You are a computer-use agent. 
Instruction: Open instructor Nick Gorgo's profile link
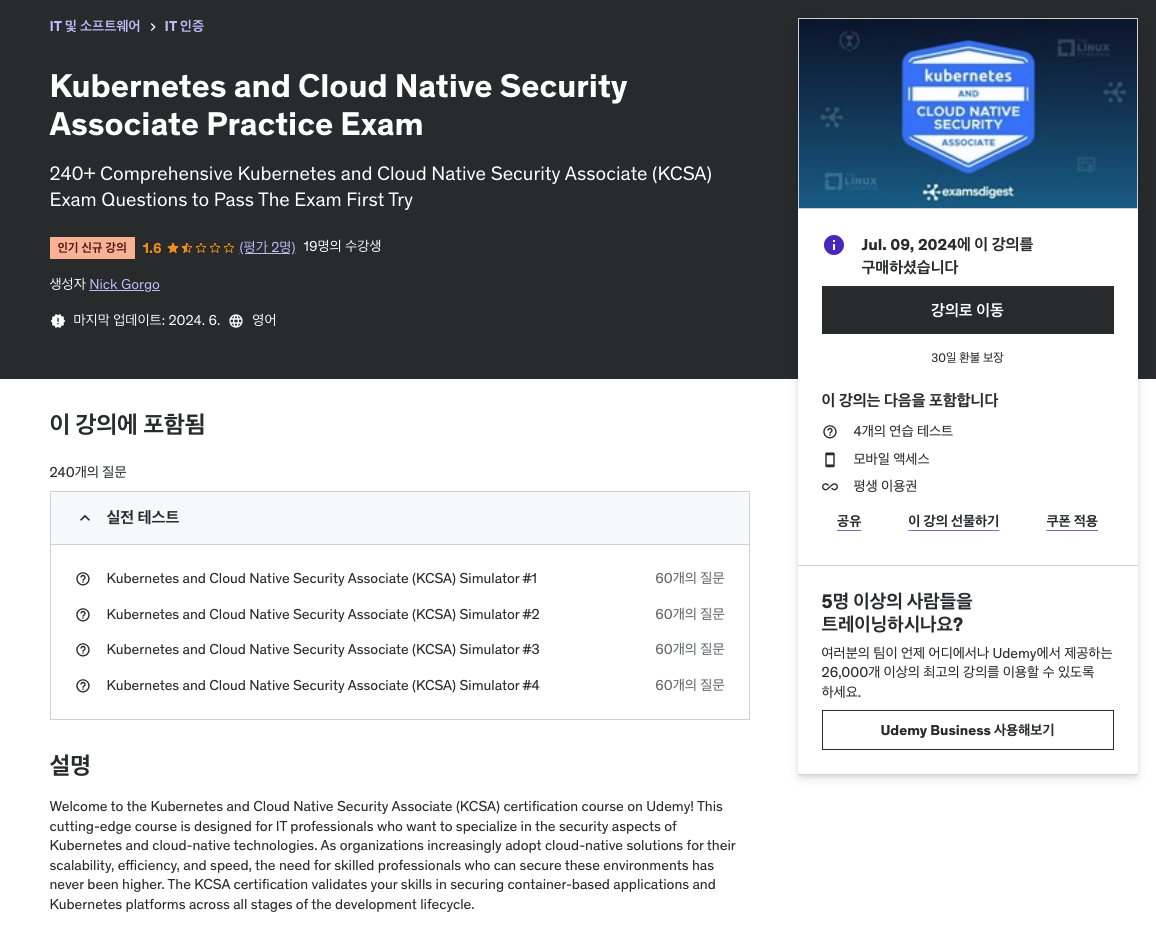tap(125, 285)
